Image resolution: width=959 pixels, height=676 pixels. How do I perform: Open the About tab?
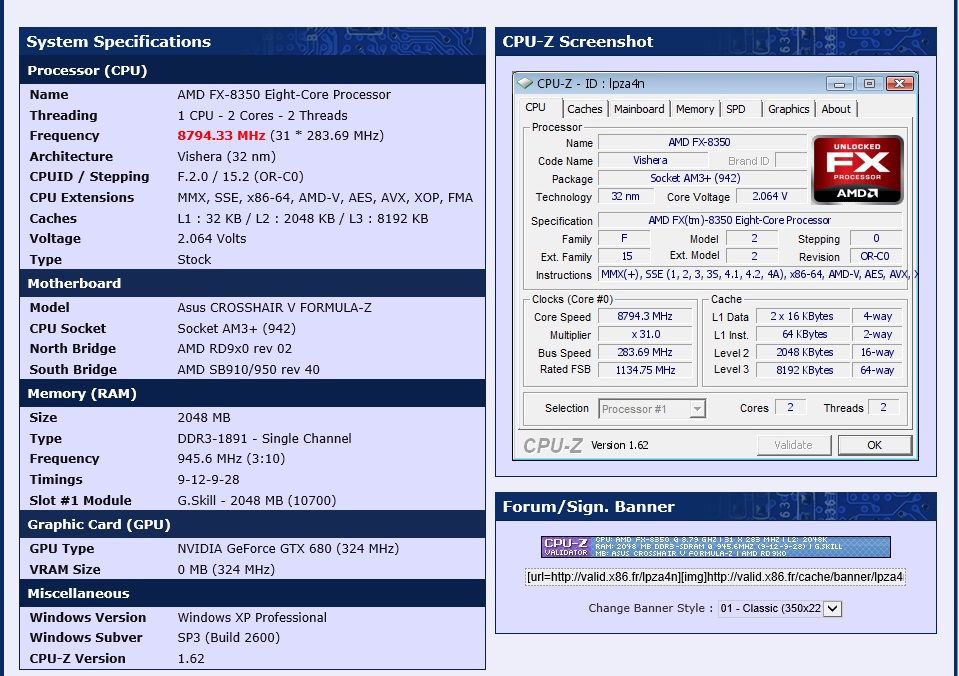[x=836, y=109]
